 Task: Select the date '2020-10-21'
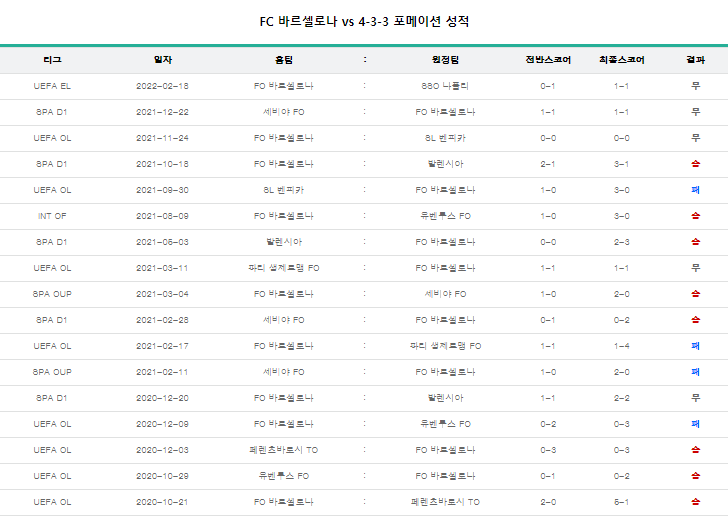(162, 502)
